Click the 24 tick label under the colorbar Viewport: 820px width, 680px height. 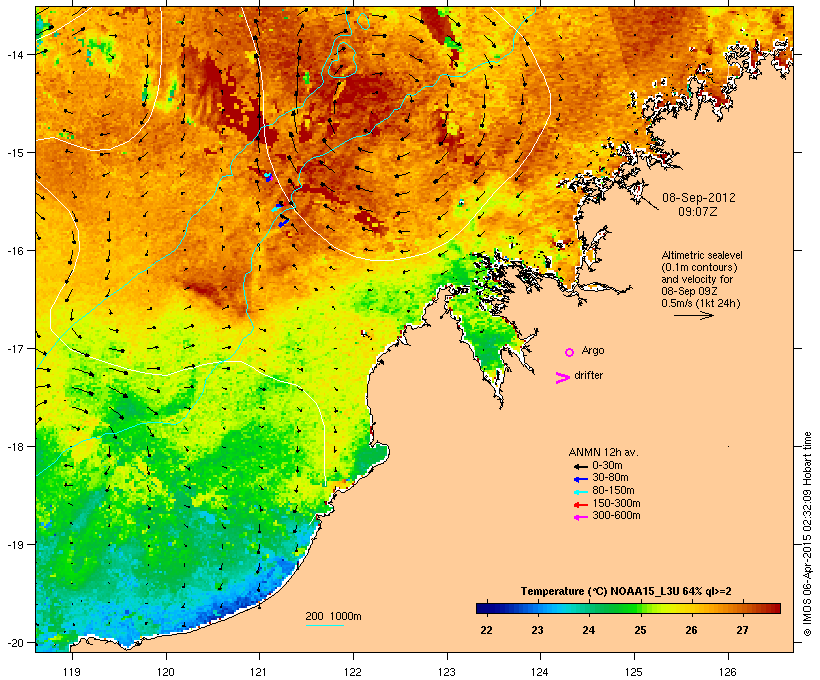point(589,630)
